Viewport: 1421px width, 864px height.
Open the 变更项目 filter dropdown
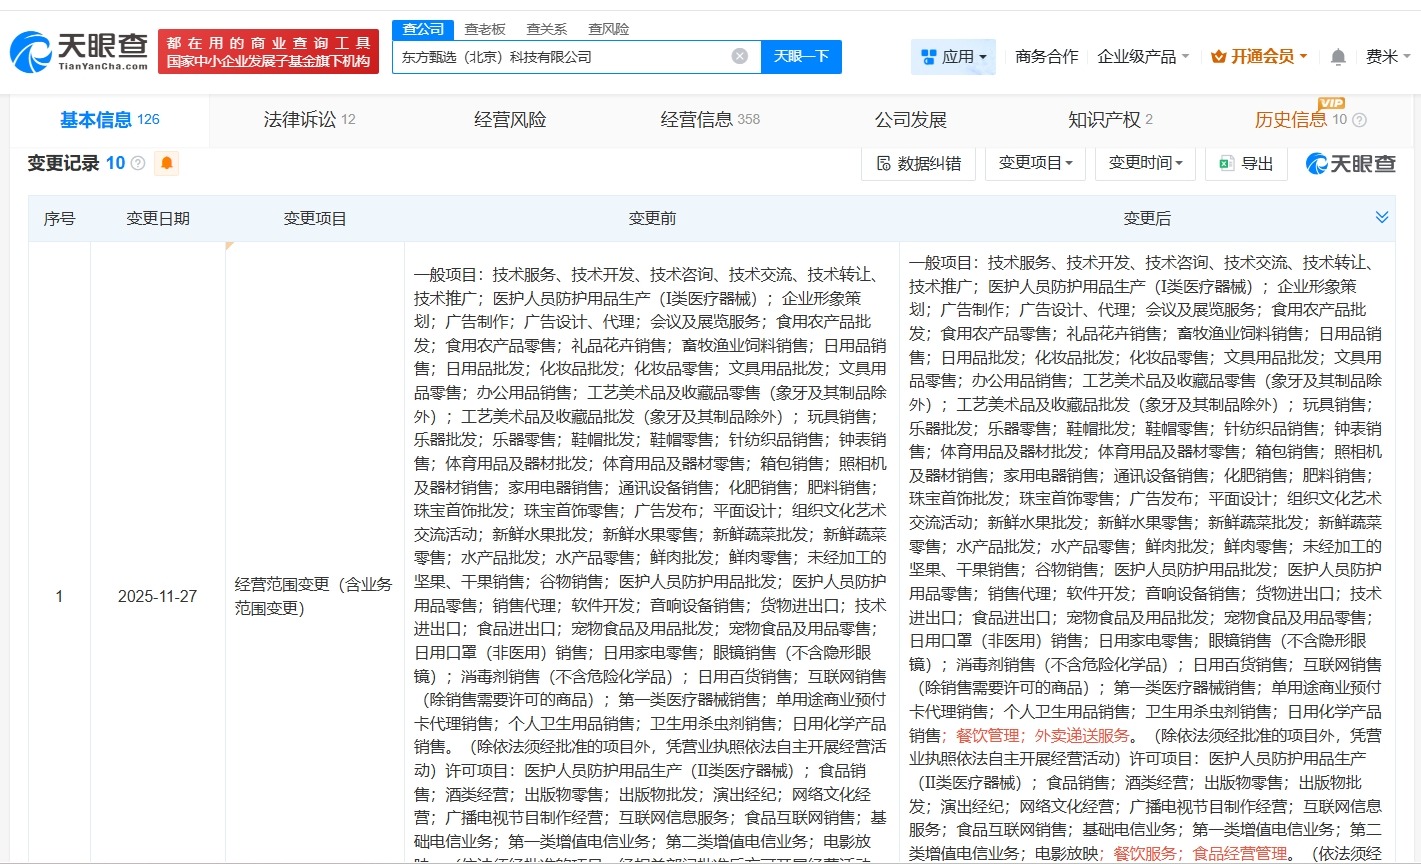(x=1035, y=163)
